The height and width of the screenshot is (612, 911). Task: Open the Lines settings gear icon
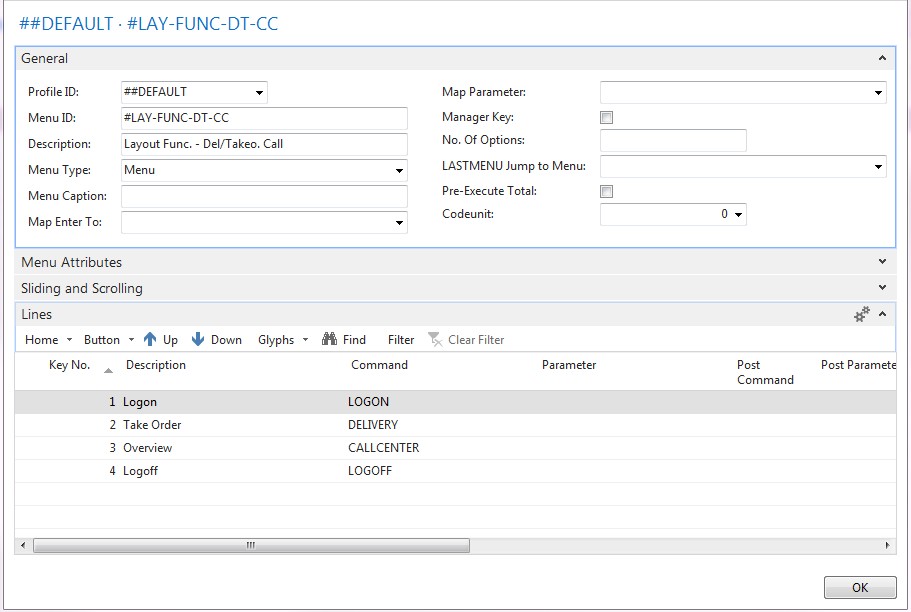[861, 315]
